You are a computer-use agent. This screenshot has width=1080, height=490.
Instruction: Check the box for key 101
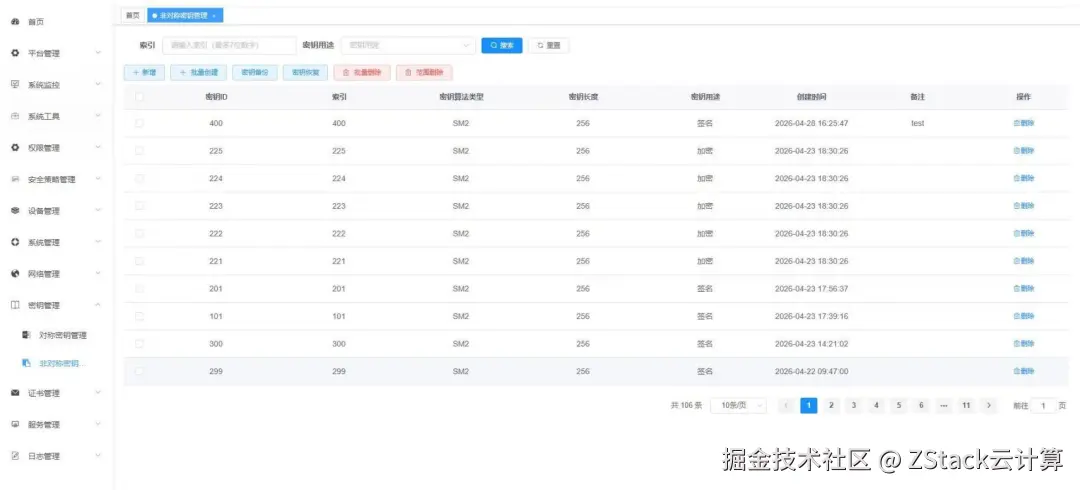[x=139, y=316]
